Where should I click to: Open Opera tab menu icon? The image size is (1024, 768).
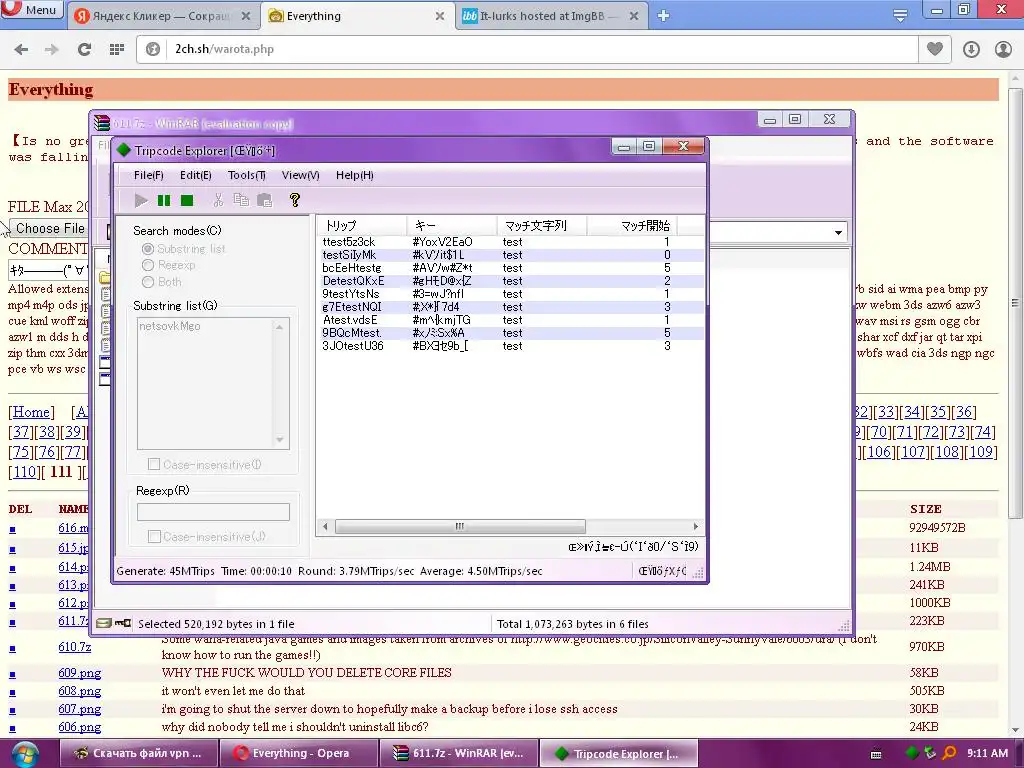(x=900, y=16)
